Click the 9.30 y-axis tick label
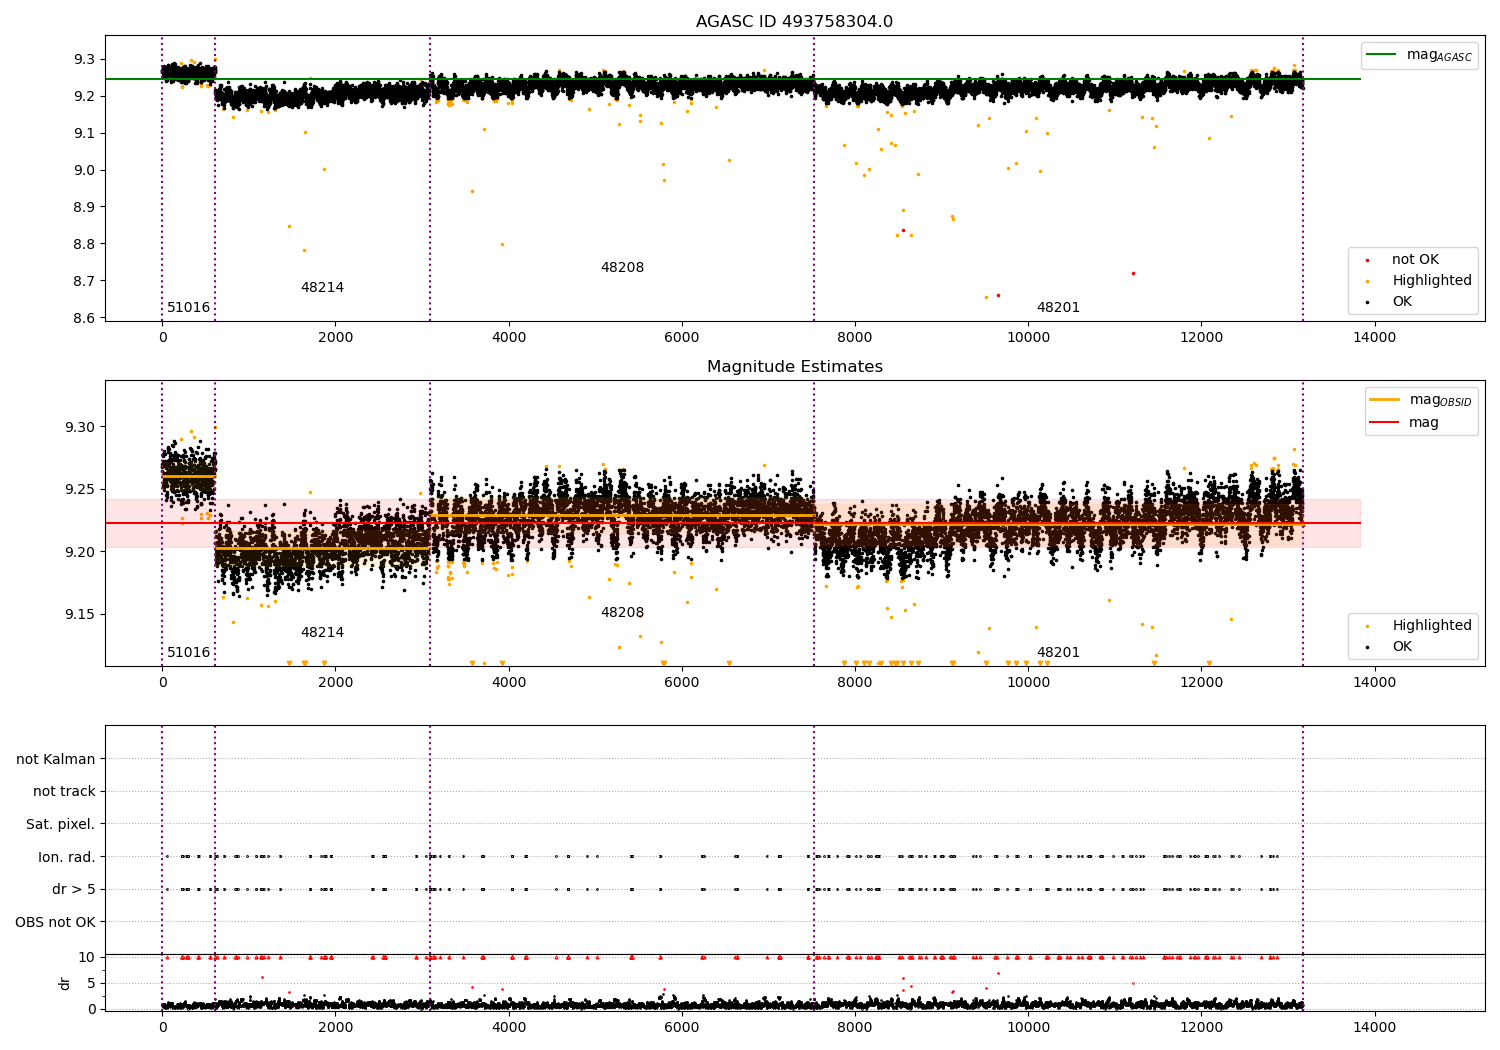 81,427
